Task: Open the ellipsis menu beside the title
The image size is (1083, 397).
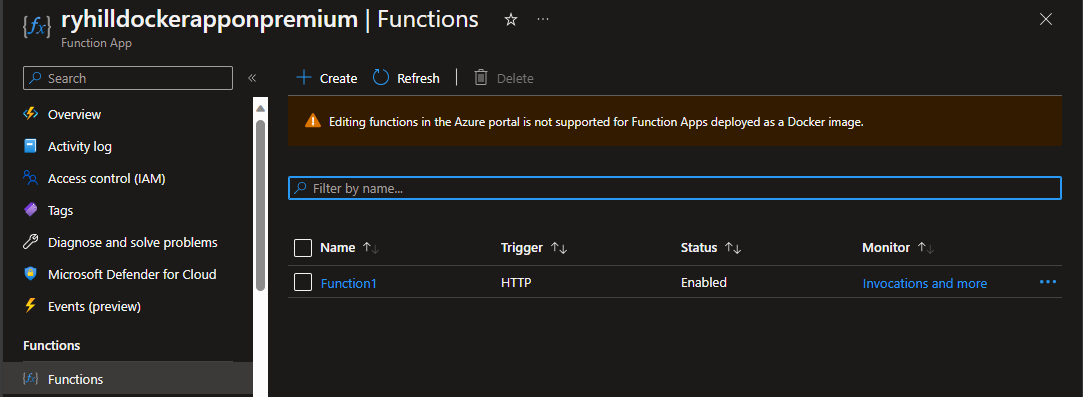Action: pyautogui.click(x=543, y=19)
